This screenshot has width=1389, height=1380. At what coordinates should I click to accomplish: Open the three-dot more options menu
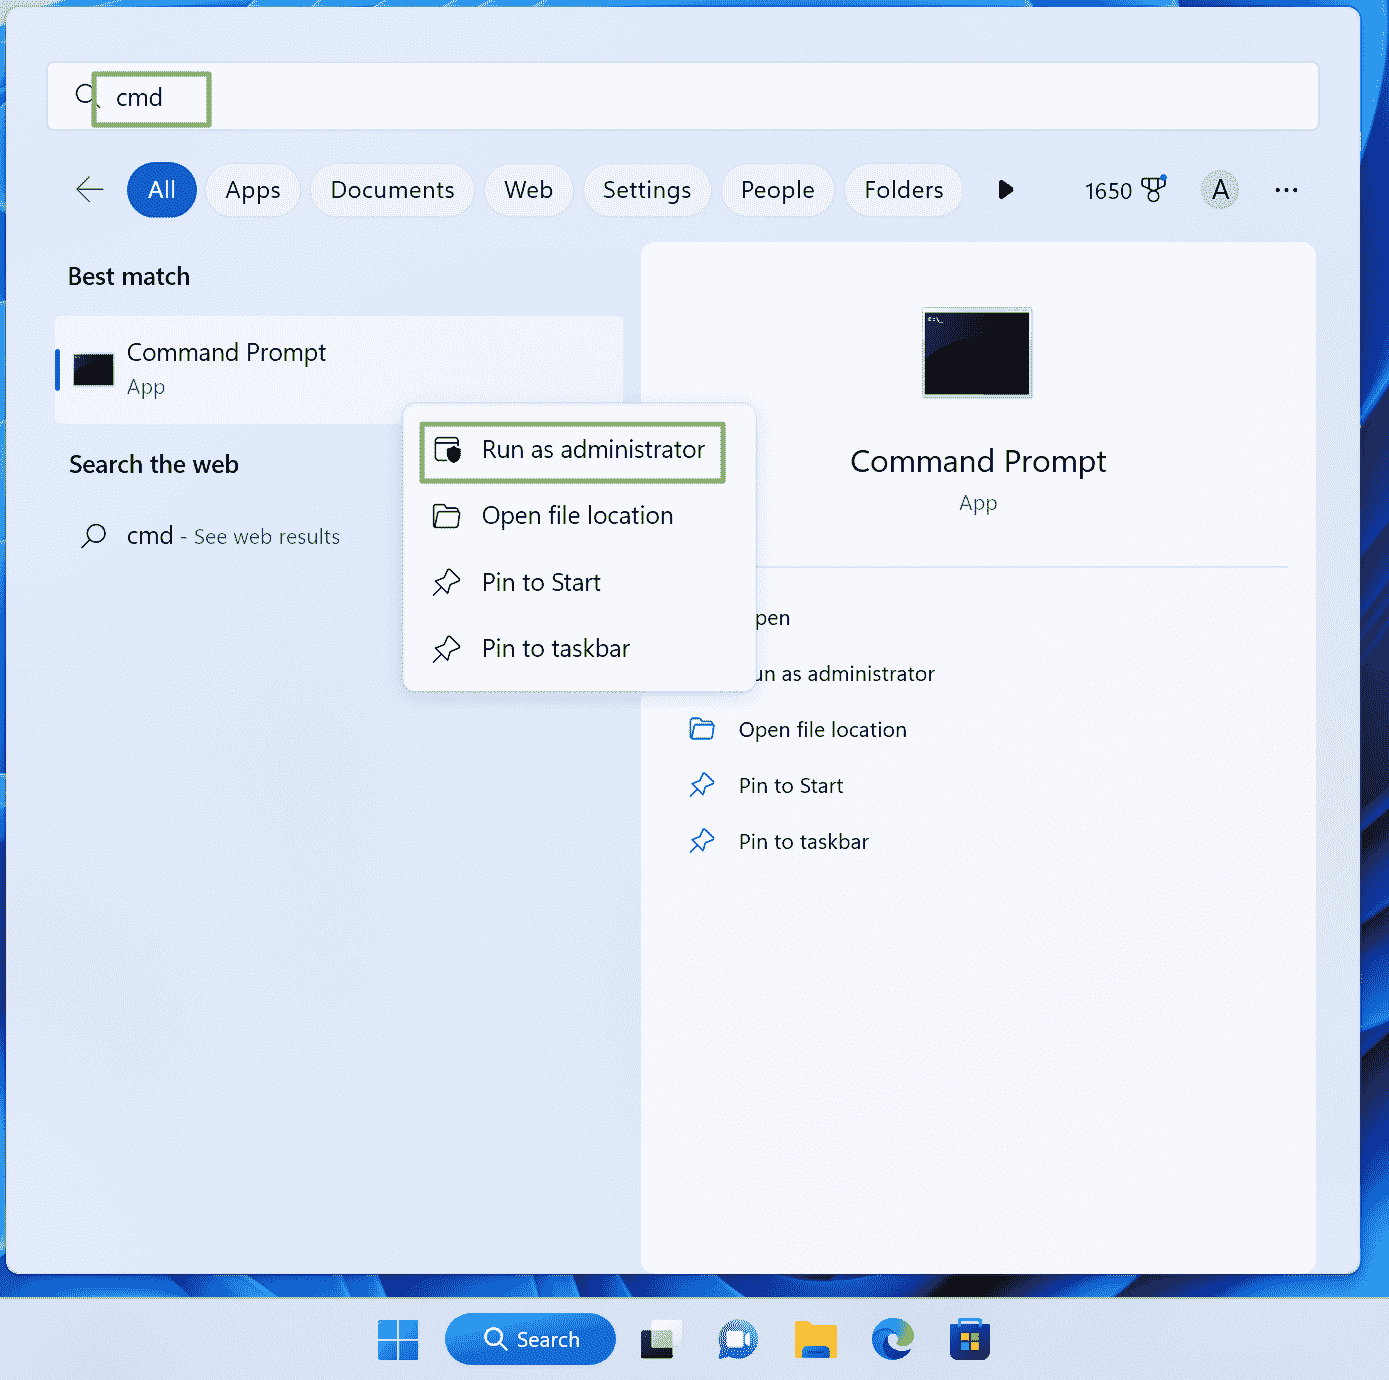coord(1286,190)
